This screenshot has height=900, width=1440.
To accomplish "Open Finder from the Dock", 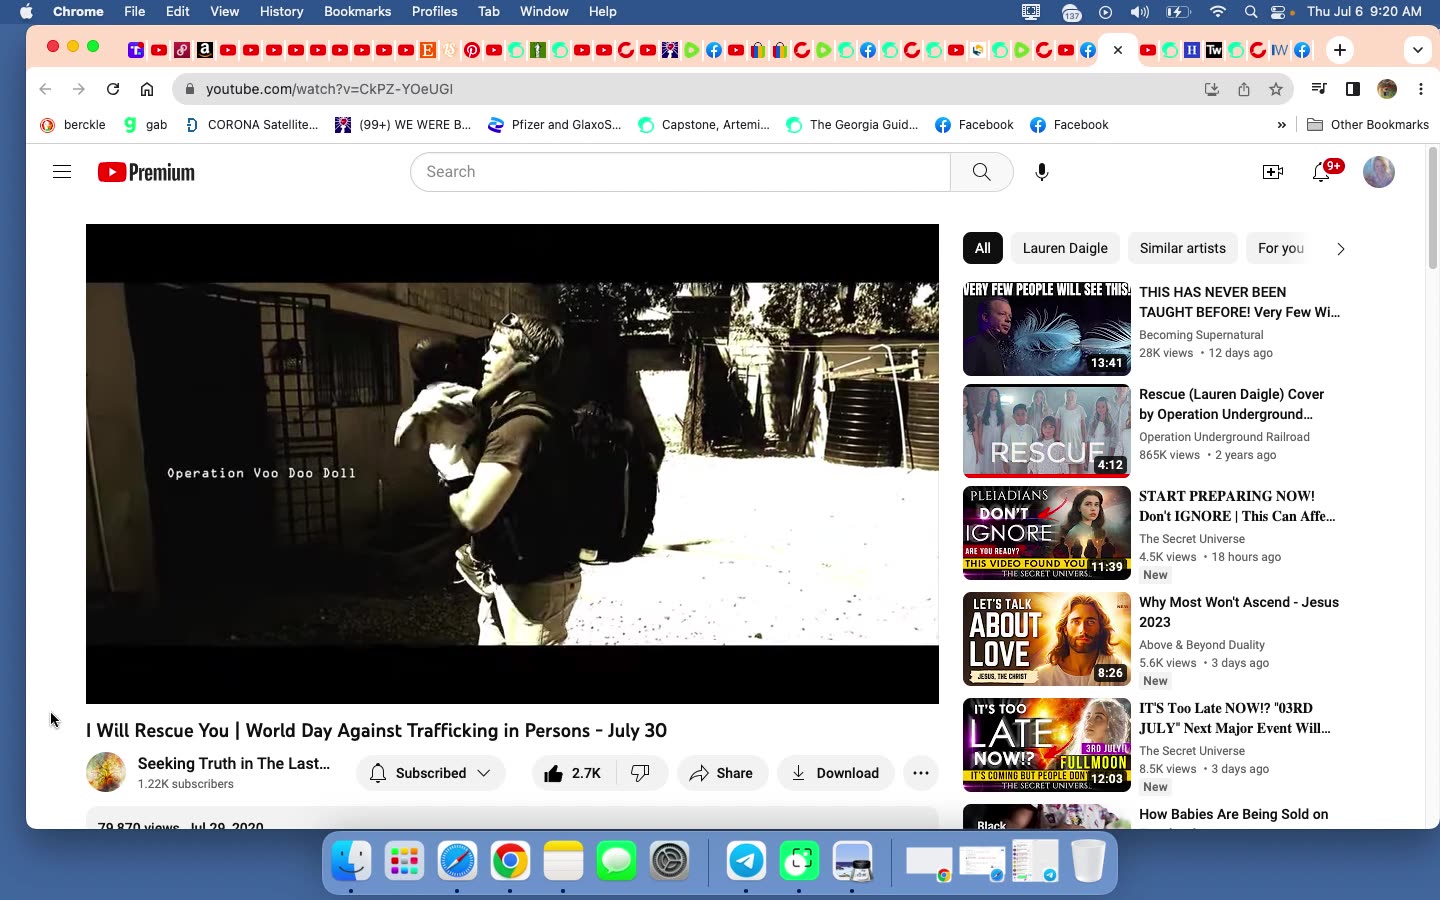I will click(351, 860).
